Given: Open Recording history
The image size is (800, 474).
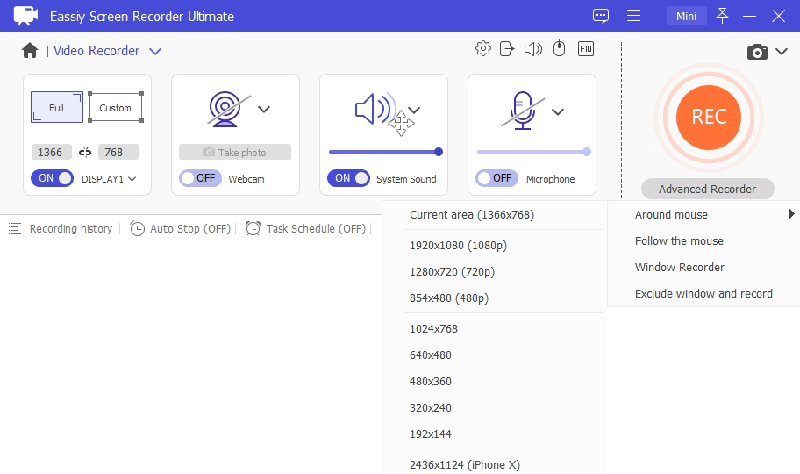Looking at the screenshot, I should [70, 229].
